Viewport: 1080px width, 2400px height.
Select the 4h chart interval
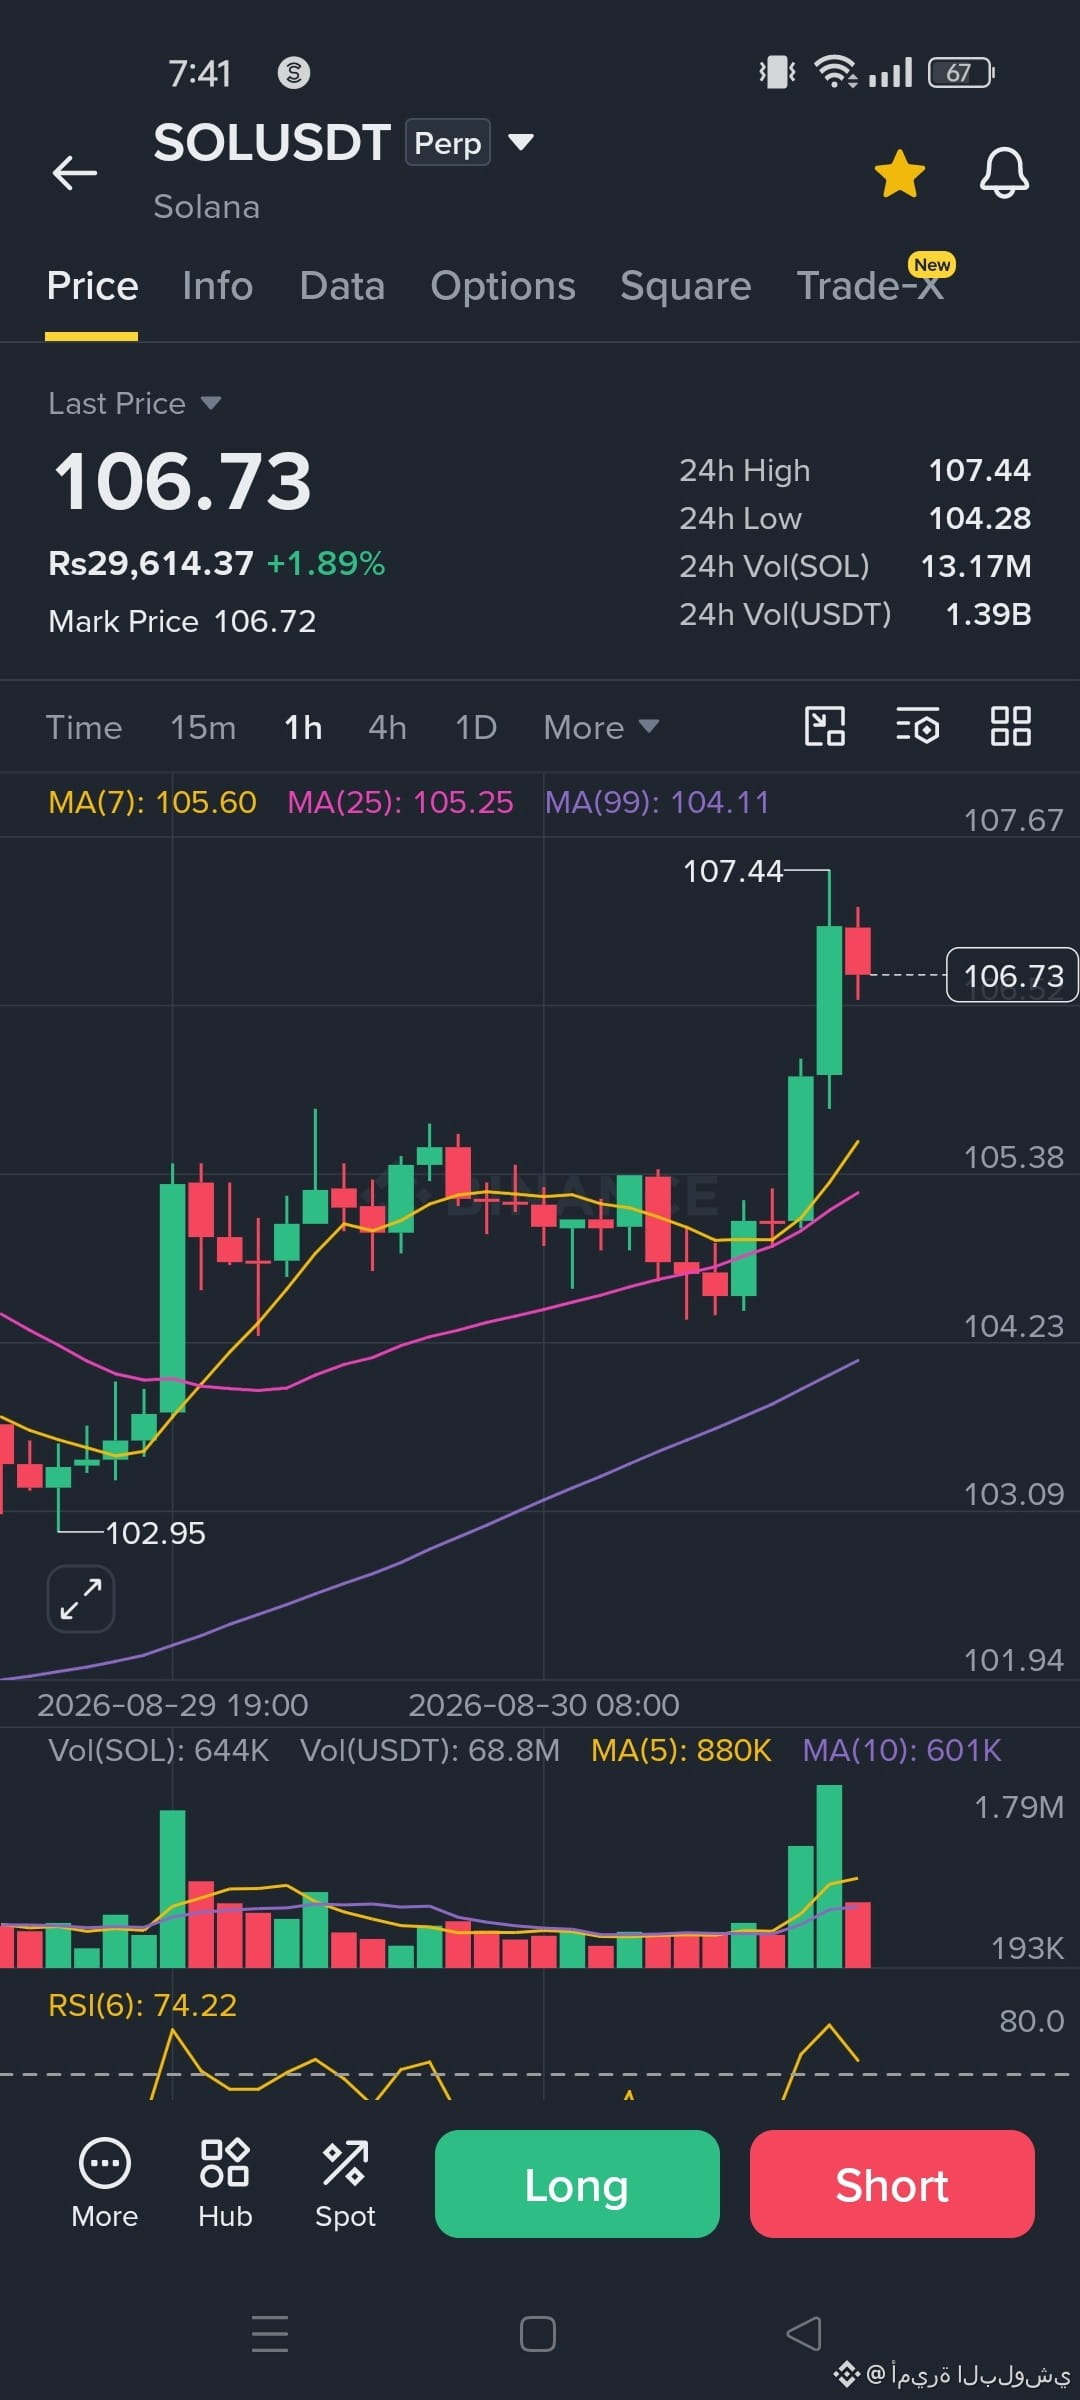[x=387, y=727]
